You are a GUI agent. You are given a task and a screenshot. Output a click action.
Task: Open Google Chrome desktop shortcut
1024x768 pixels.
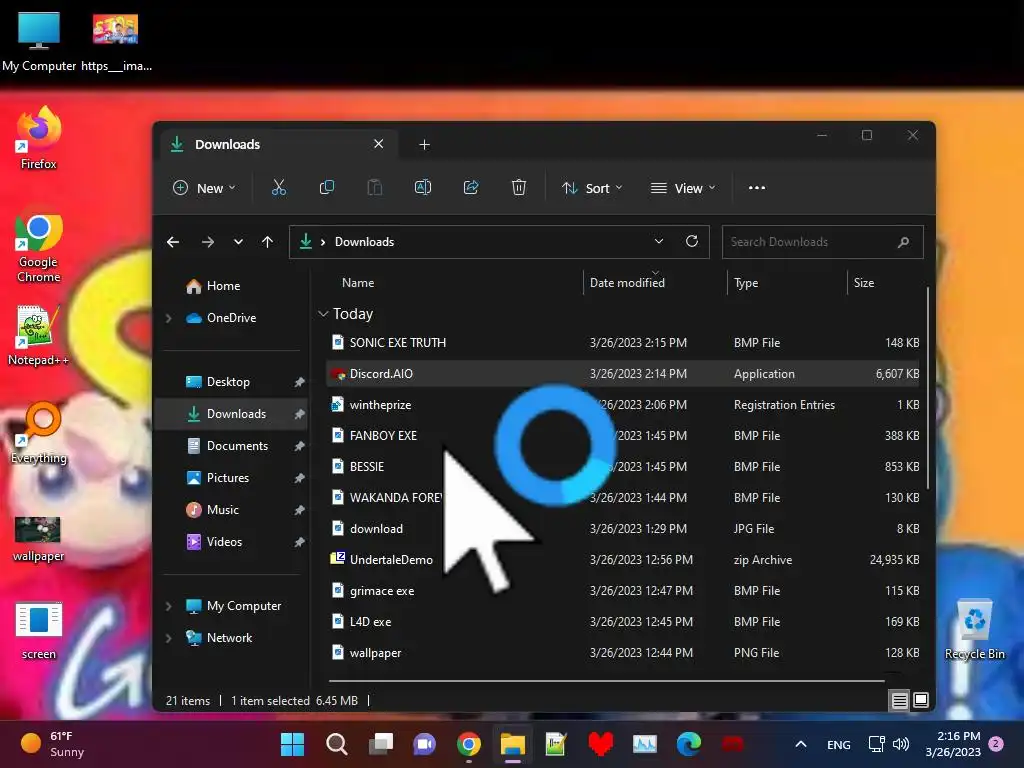click(39, 249)
